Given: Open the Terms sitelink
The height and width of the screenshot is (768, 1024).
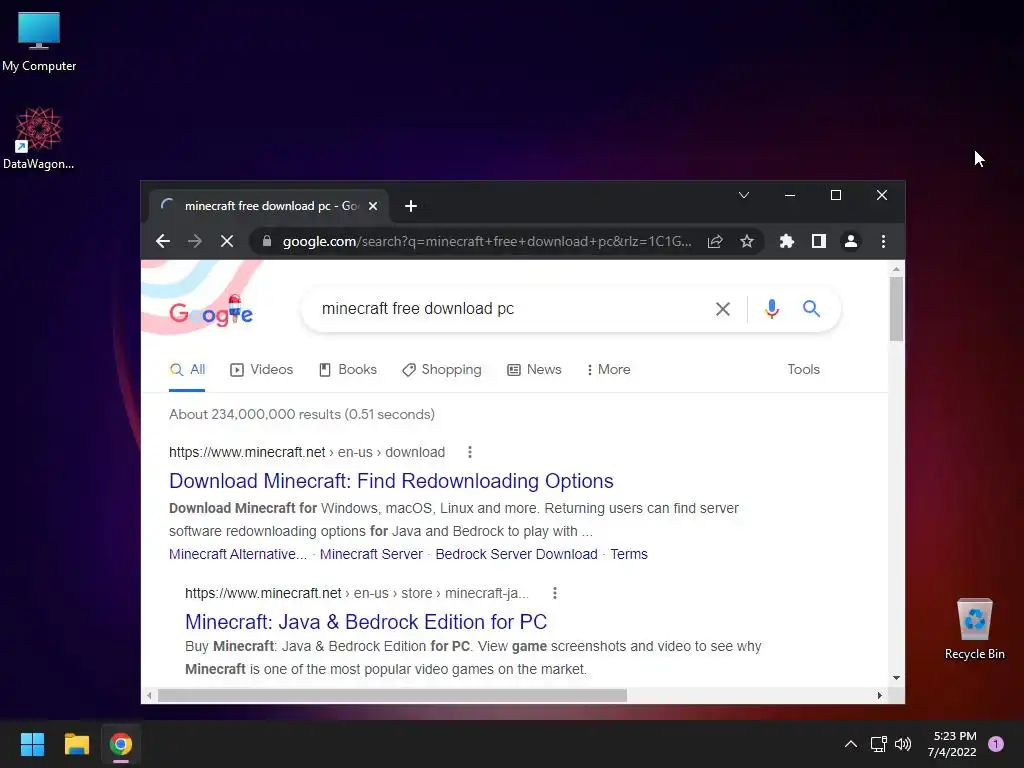Looking at the screenshot, I should [x=629, y=554].
